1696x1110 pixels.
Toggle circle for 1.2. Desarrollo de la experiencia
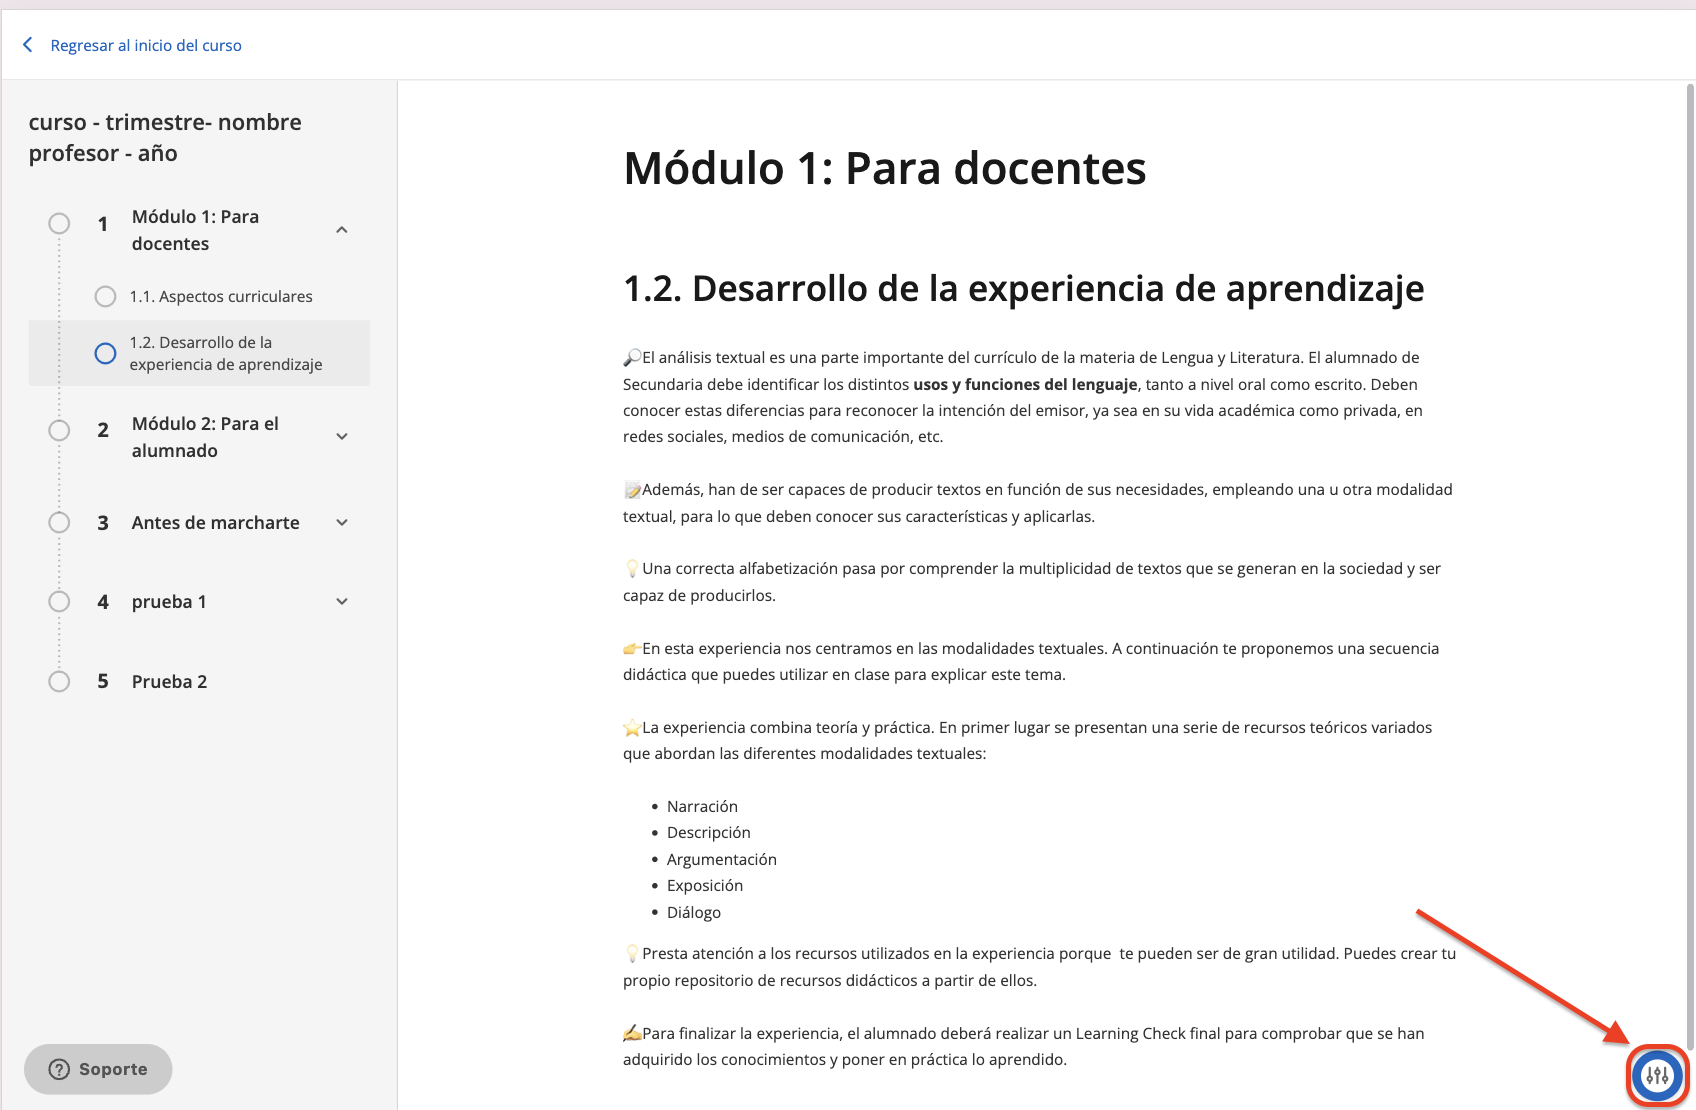(x=105, y=353)
